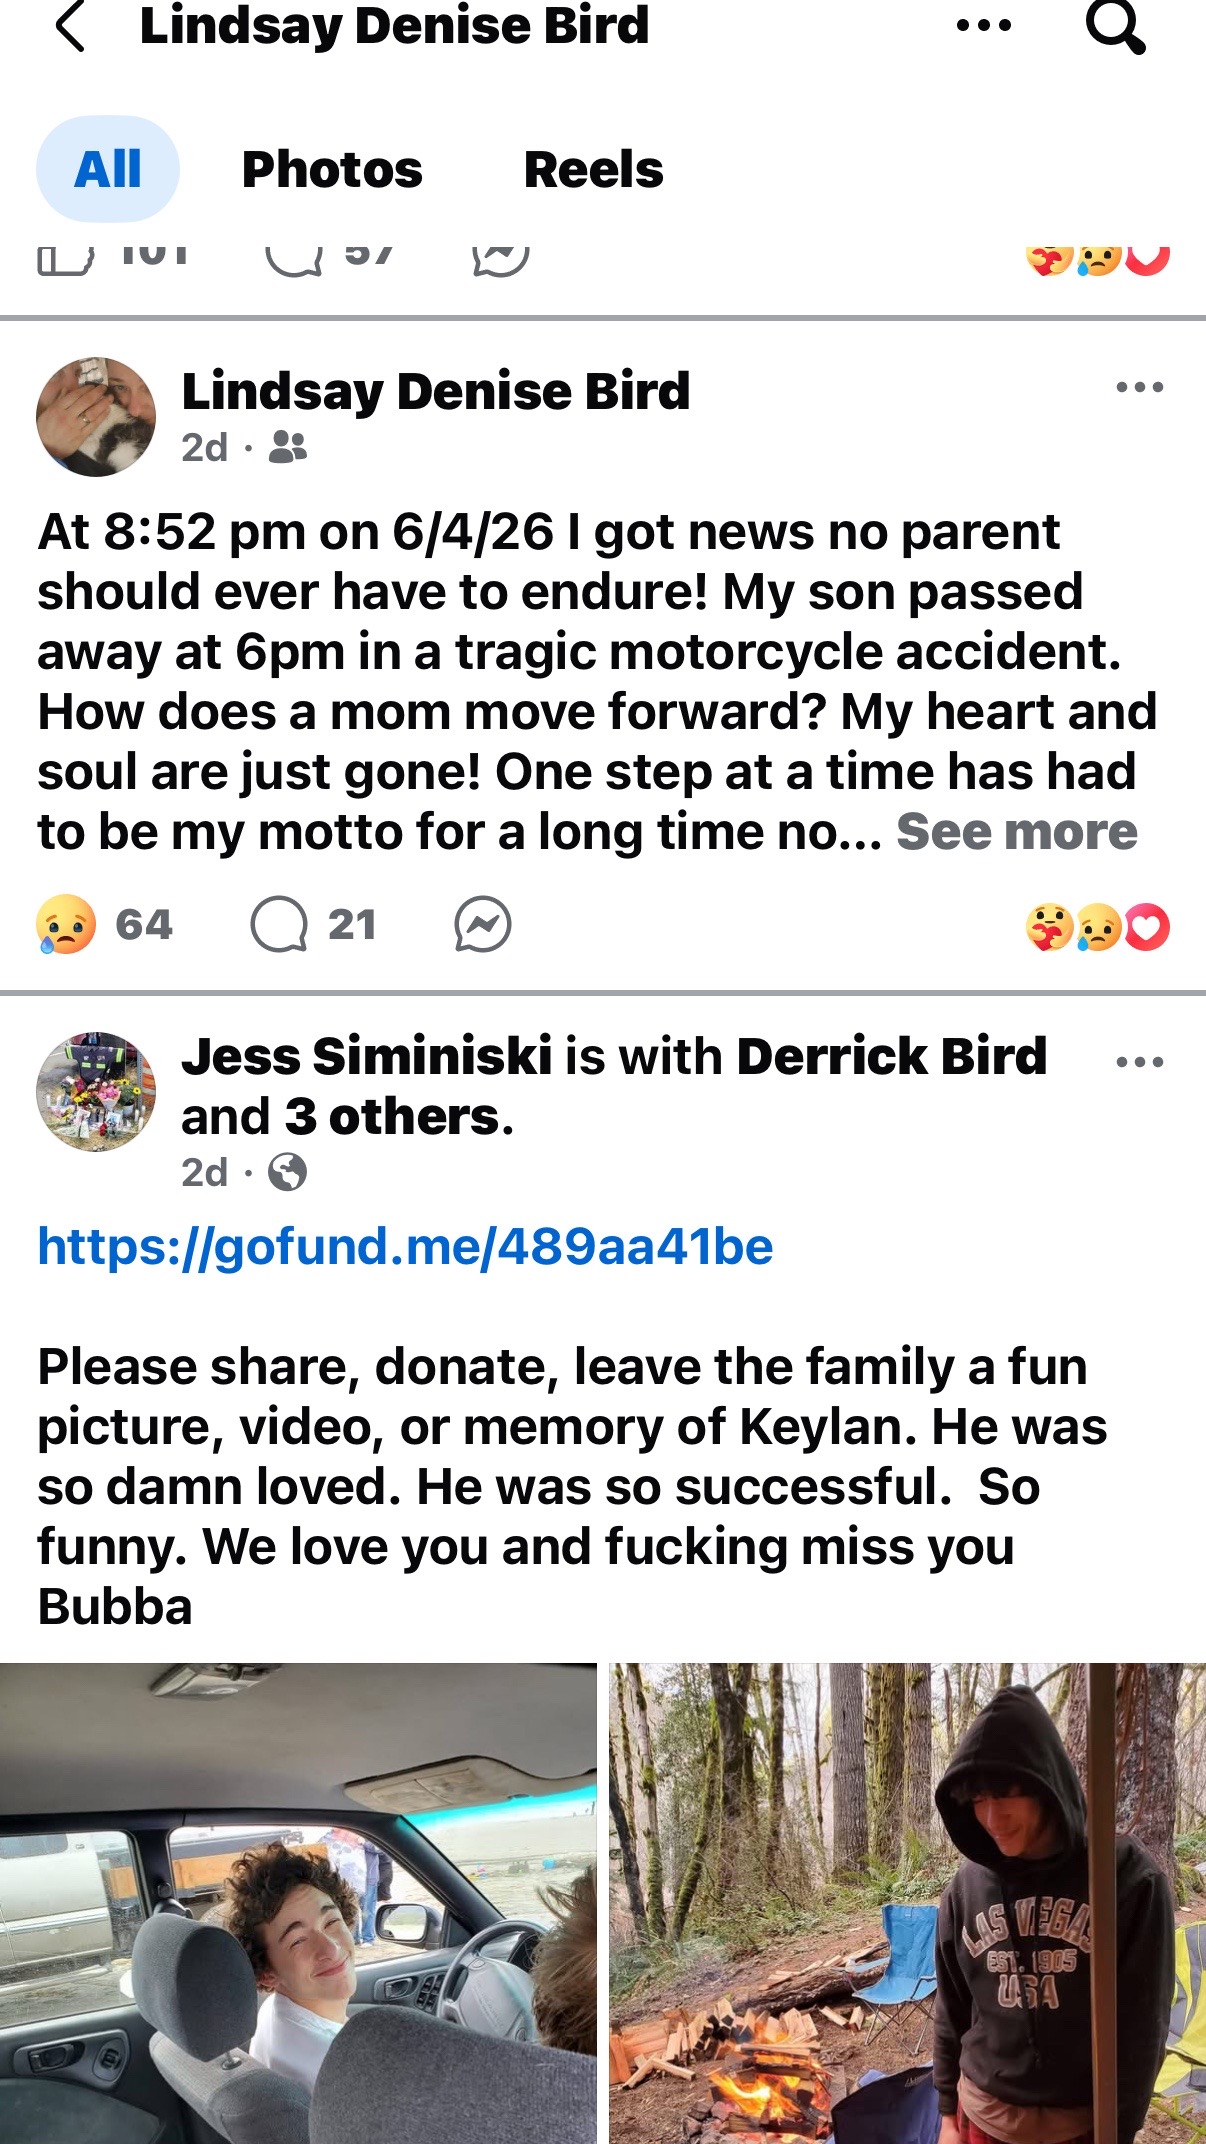View reaction emoji summary on Lindsay's post
1206x2144 pixels.
[x=1097, y=927]
